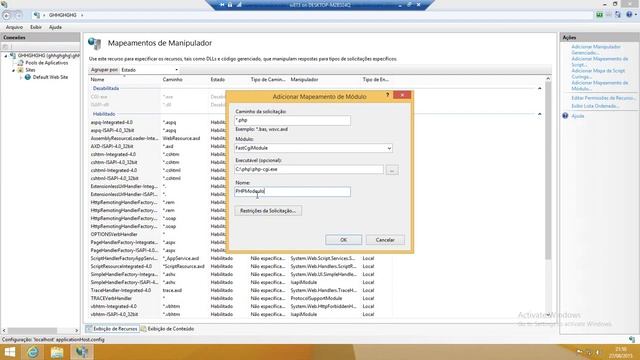Image resolution: width=640 pixels, height=360 pixels.
Task: Click the Conexões pane horizontal scrollbar
Action: 32,330
